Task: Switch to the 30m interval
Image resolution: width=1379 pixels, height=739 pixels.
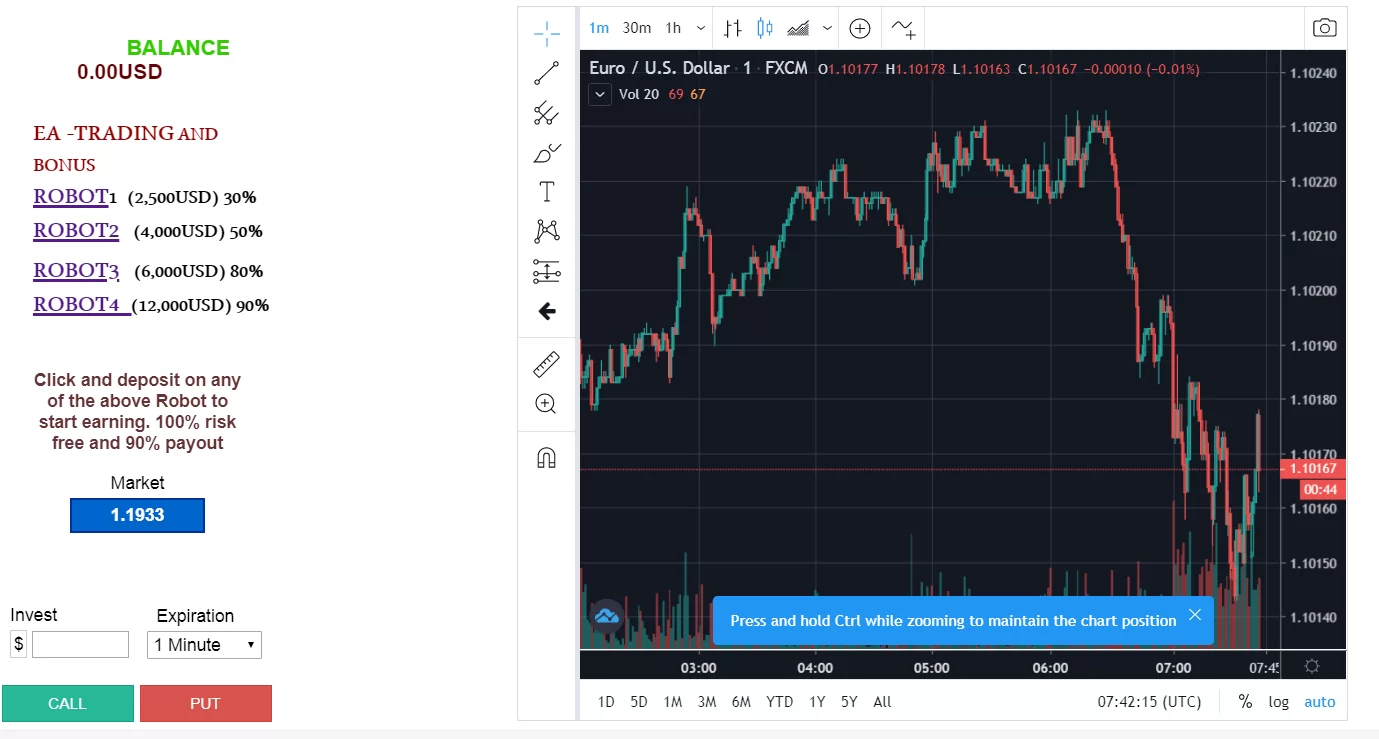Action: tap(636, 28)
